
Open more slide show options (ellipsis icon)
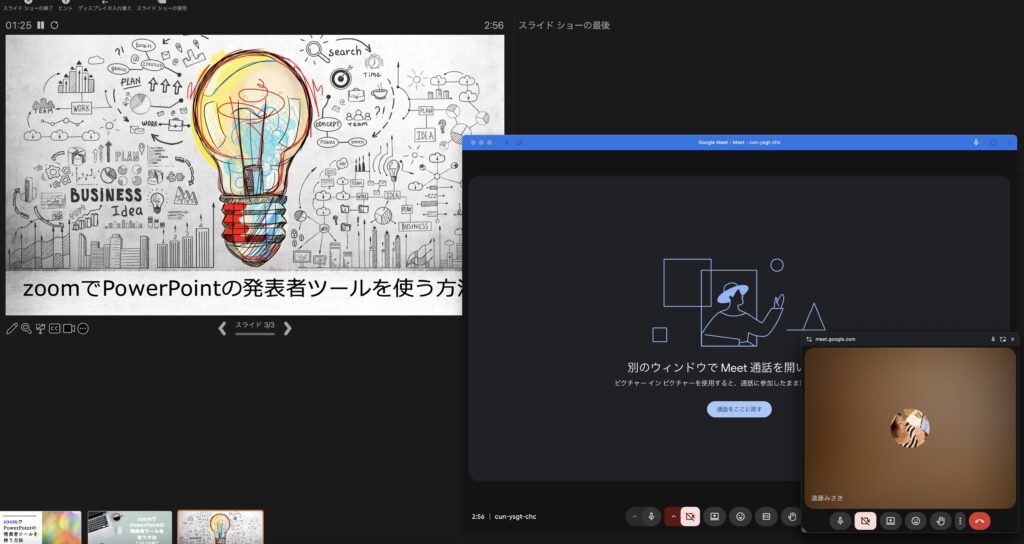84,328
